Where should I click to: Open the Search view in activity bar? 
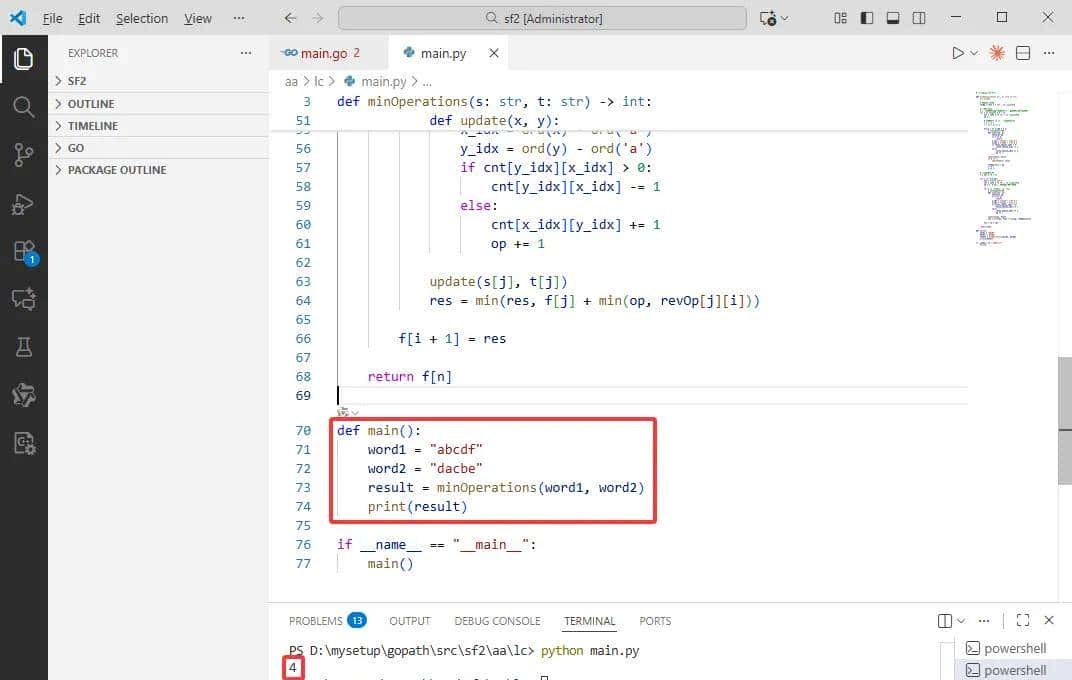click(24, 107)
